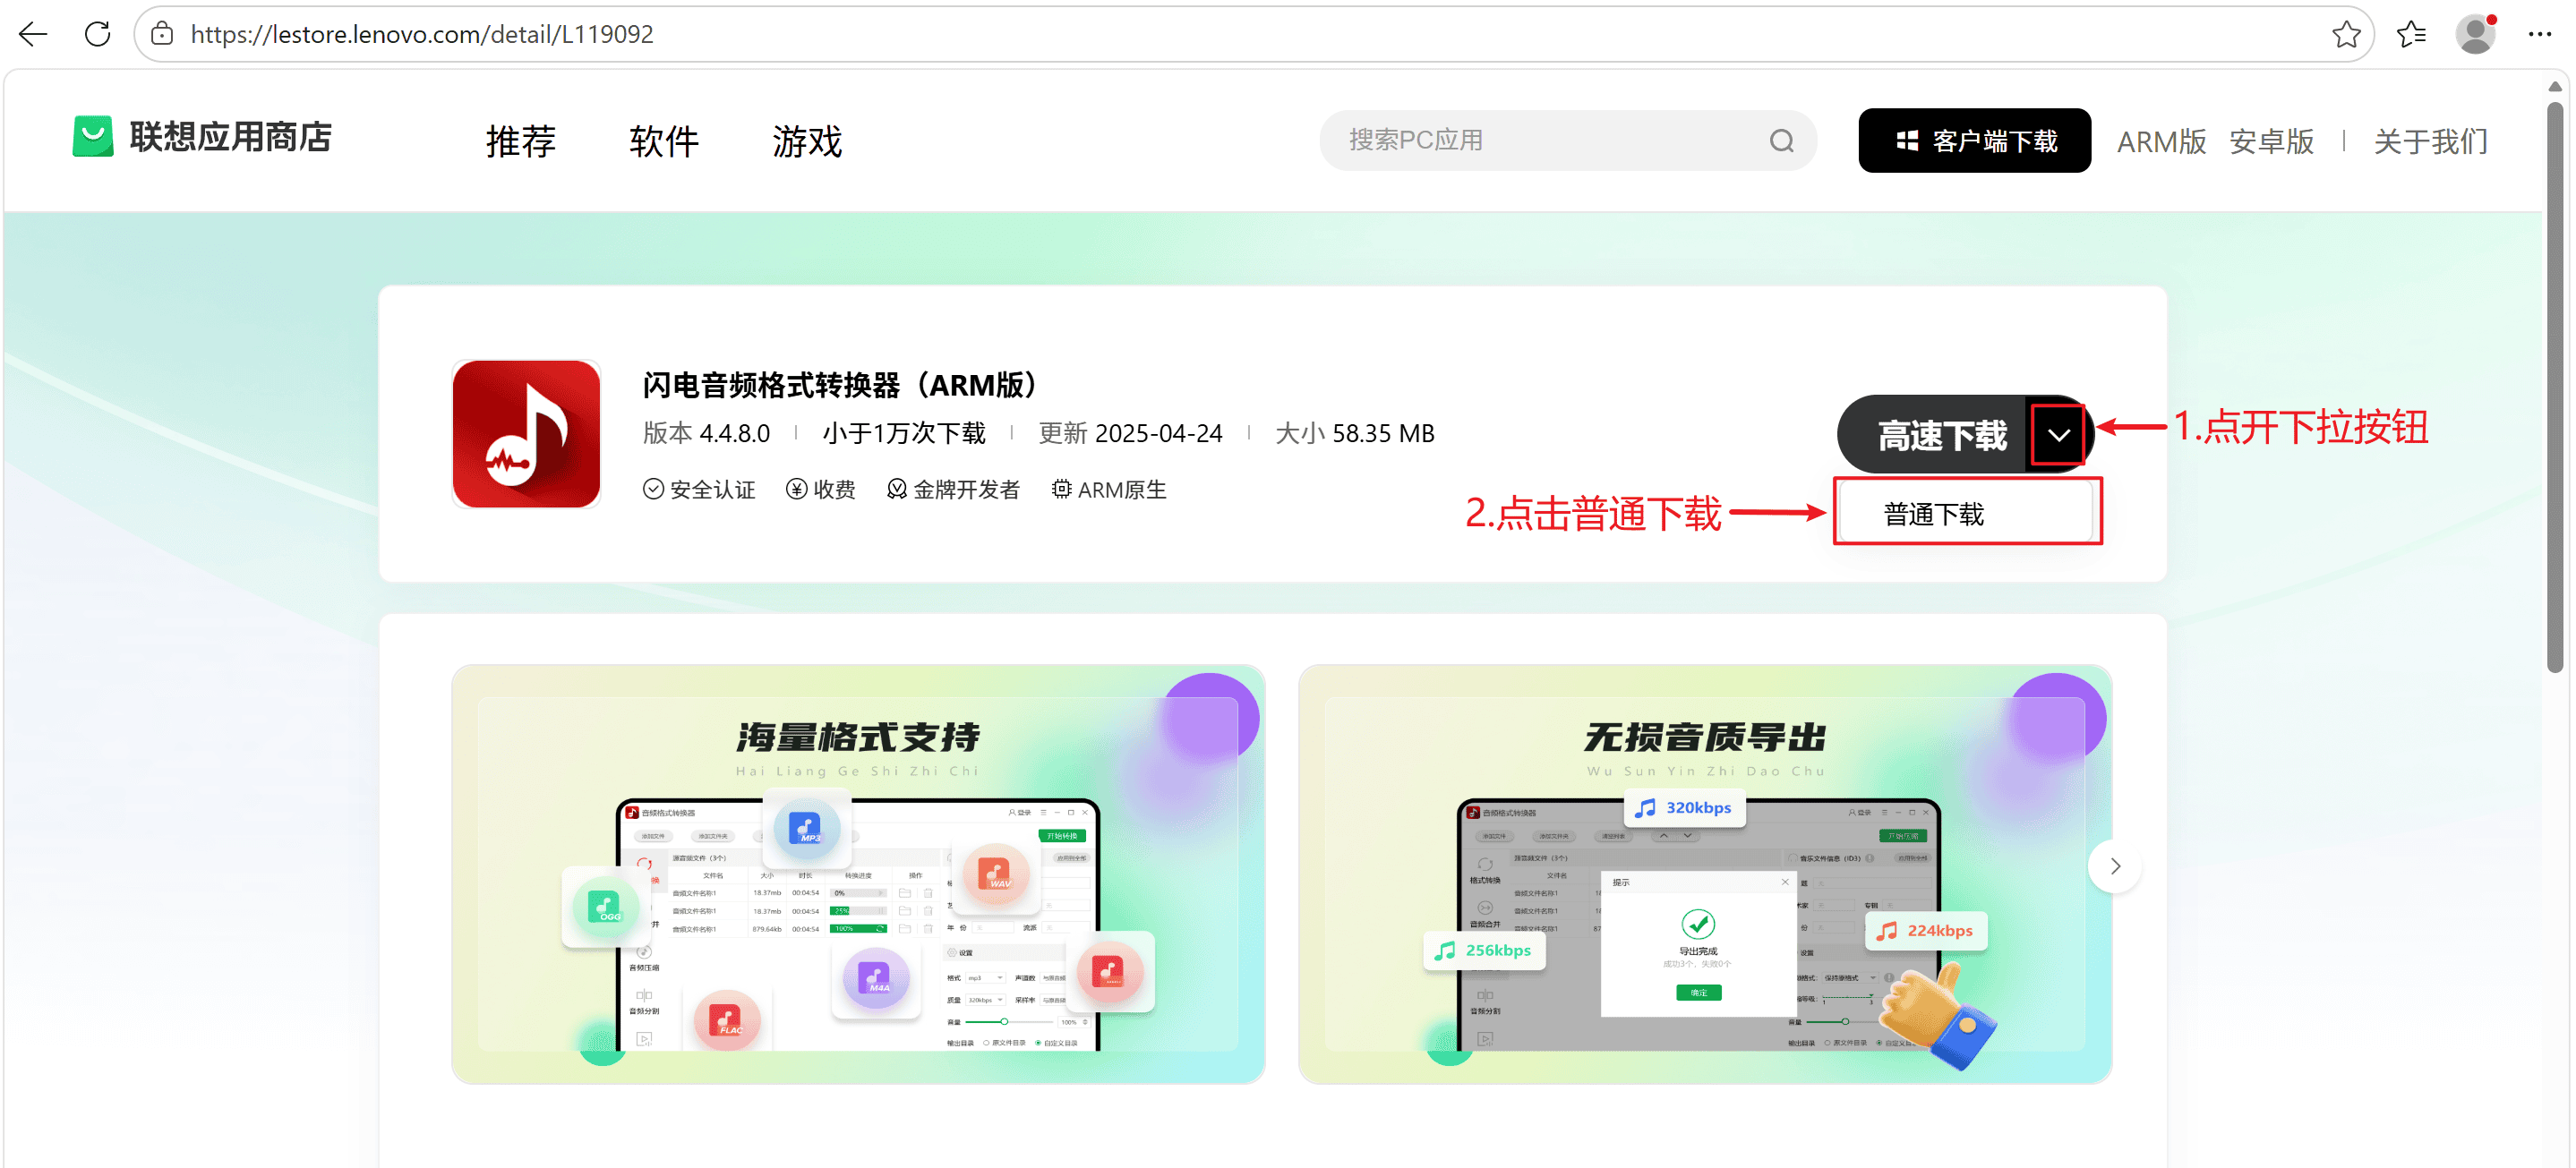Click the app title 闪电音频格式转换器（ARM版）
This screenshot has width=2576, height=1168.
[845, 385]
